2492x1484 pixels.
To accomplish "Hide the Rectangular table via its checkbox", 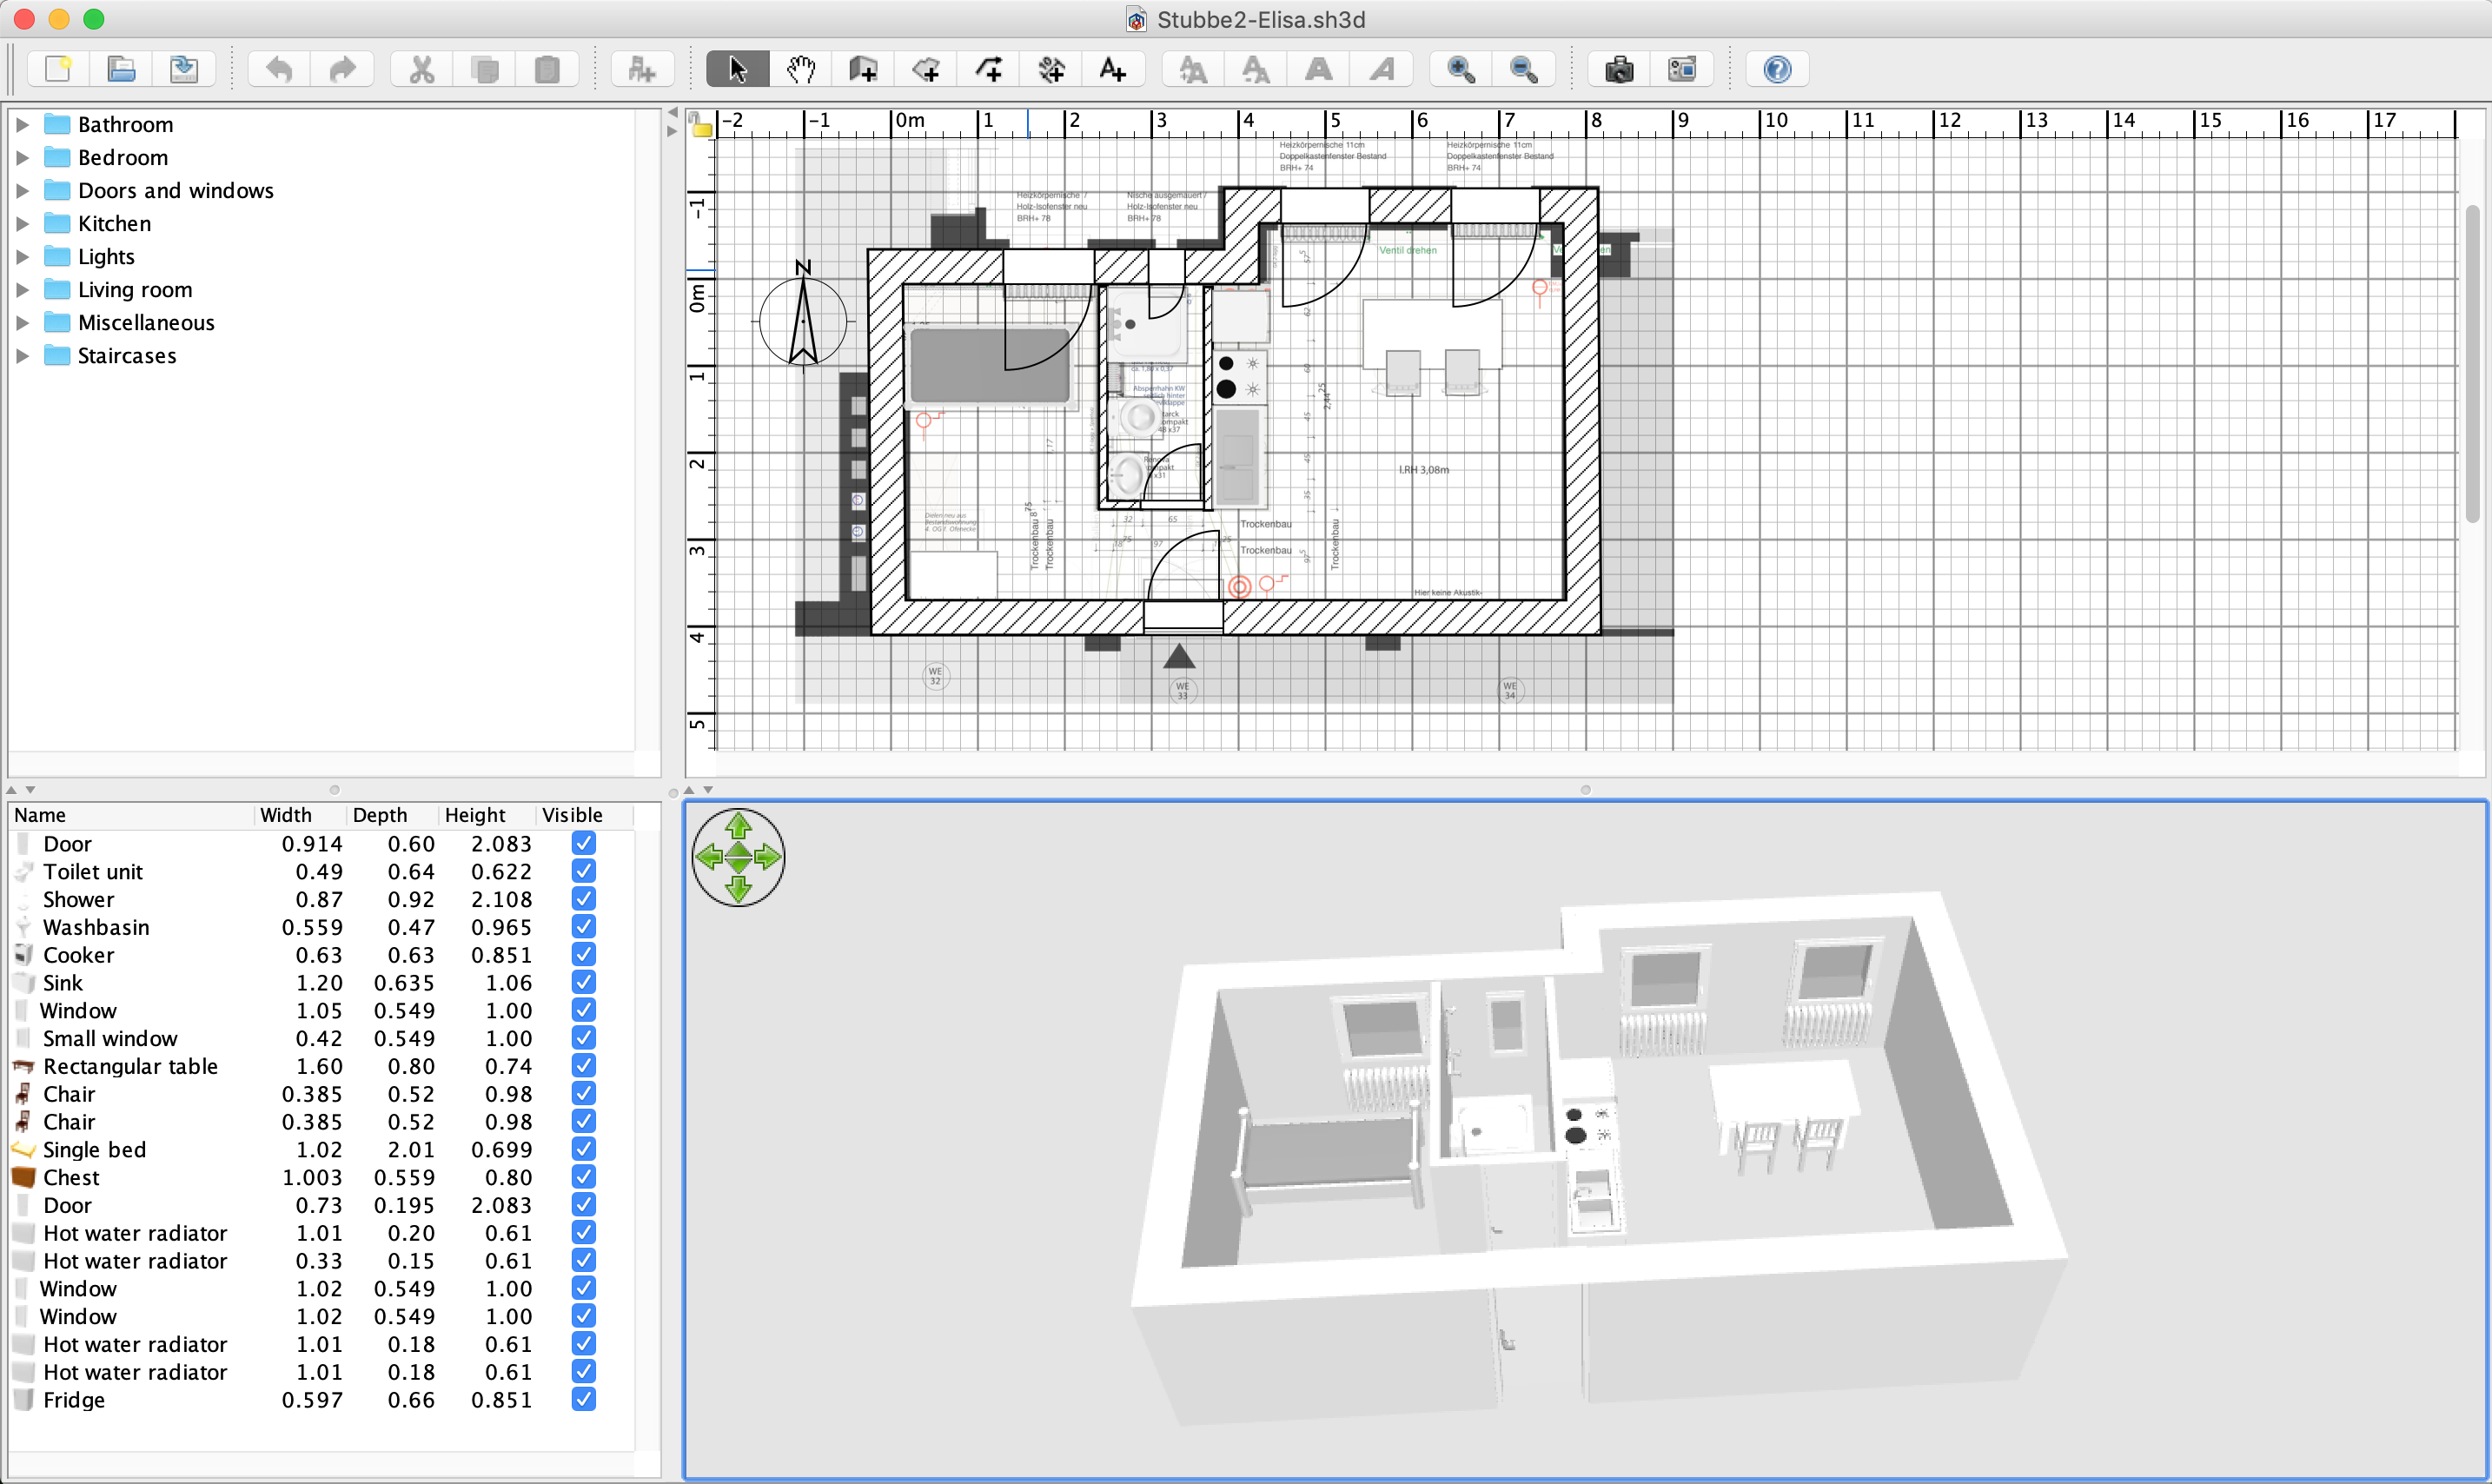I will pyautogui.click(x=584, y=1066).
